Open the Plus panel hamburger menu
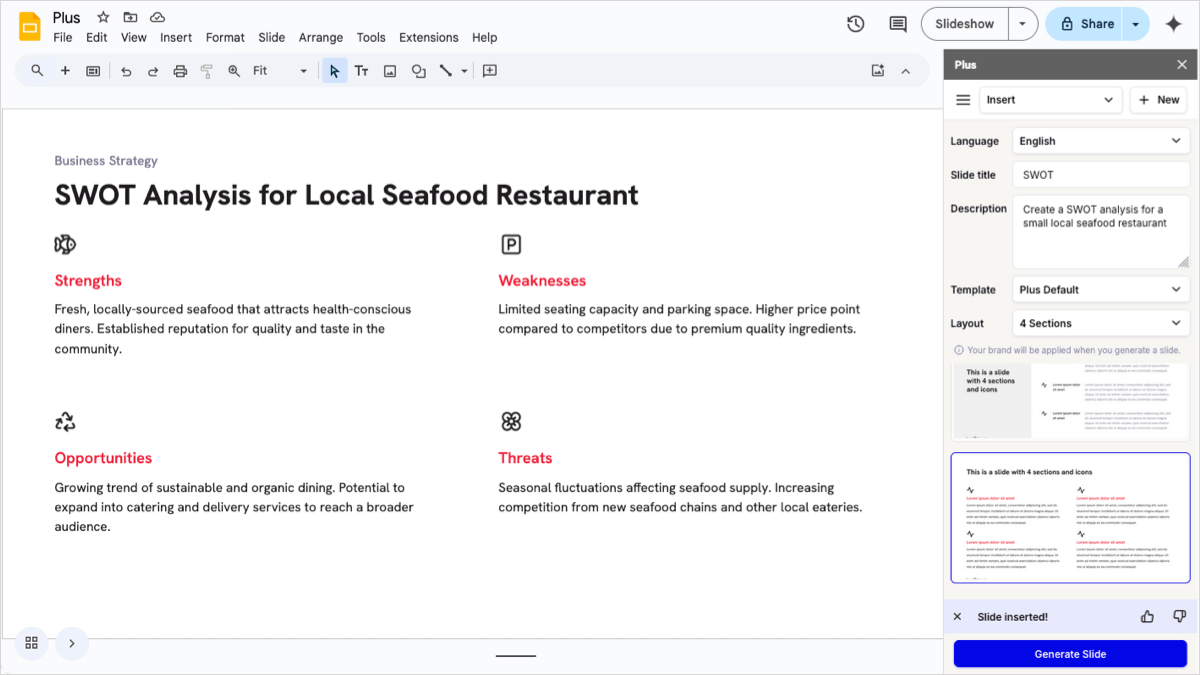 point(963,100)
